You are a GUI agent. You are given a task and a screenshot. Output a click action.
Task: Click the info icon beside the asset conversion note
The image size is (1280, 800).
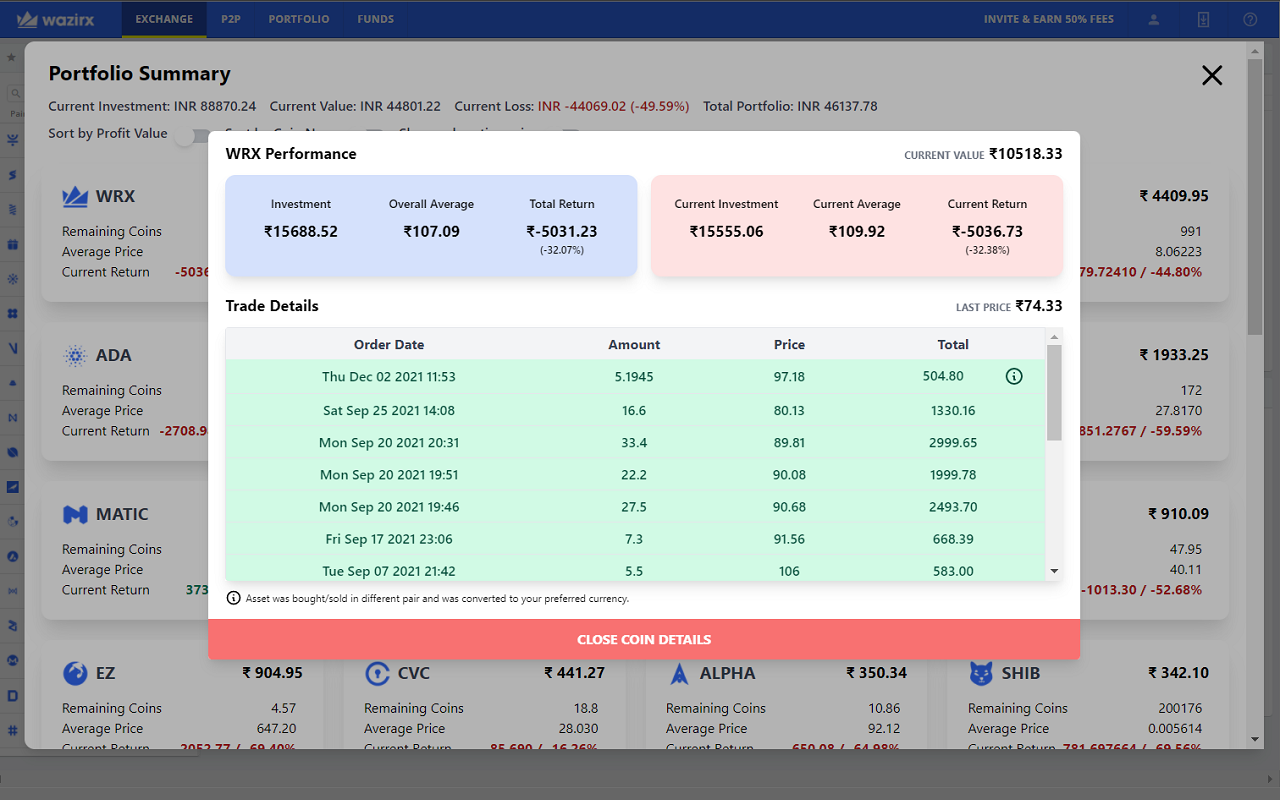pos(234,598)
